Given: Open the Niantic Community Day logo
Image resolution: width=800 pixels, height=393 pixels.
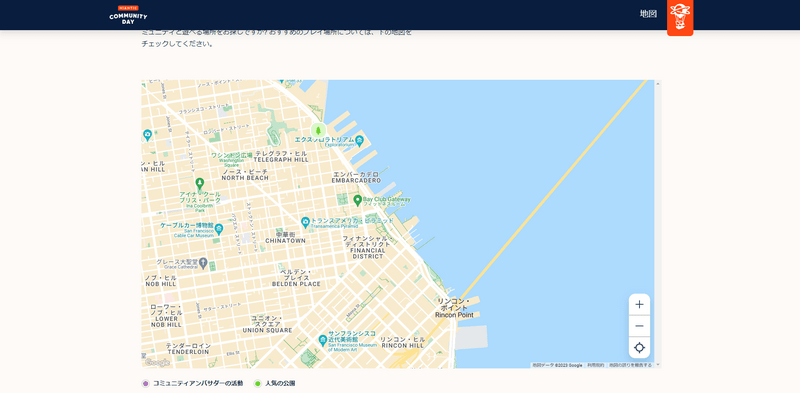Looking at the screenshot, I should click(128, 14).
